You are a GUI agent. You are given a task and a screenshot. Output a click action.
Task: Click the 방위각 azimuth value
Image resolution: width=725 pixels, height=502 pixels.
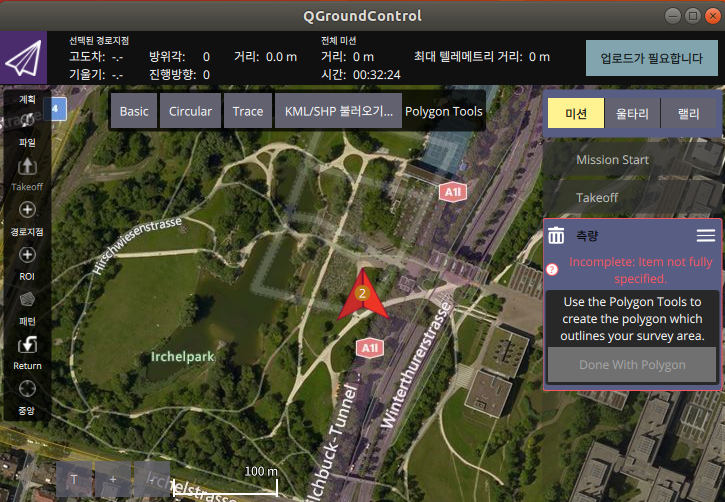[x=206, y=57]
